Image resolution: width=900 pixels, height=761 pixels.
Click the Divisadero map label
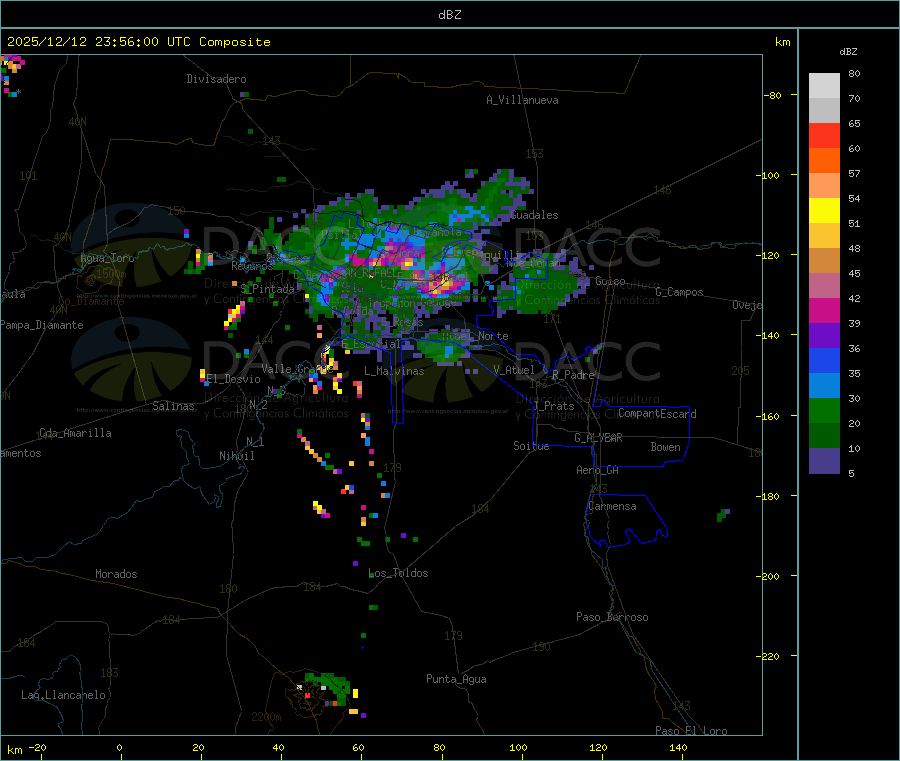pyautogui.click(x=216, y=79)
